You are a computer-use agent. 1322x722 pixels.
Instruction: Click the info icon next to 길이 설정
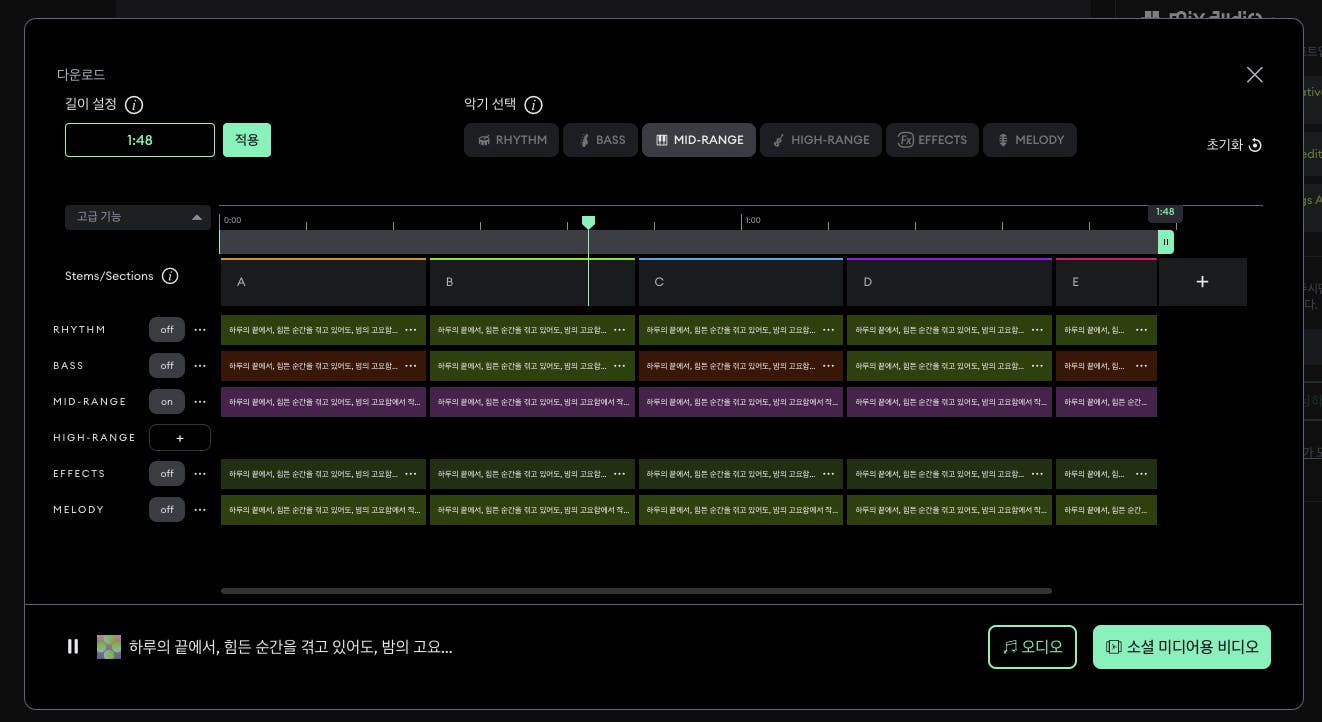click(134, 105)
